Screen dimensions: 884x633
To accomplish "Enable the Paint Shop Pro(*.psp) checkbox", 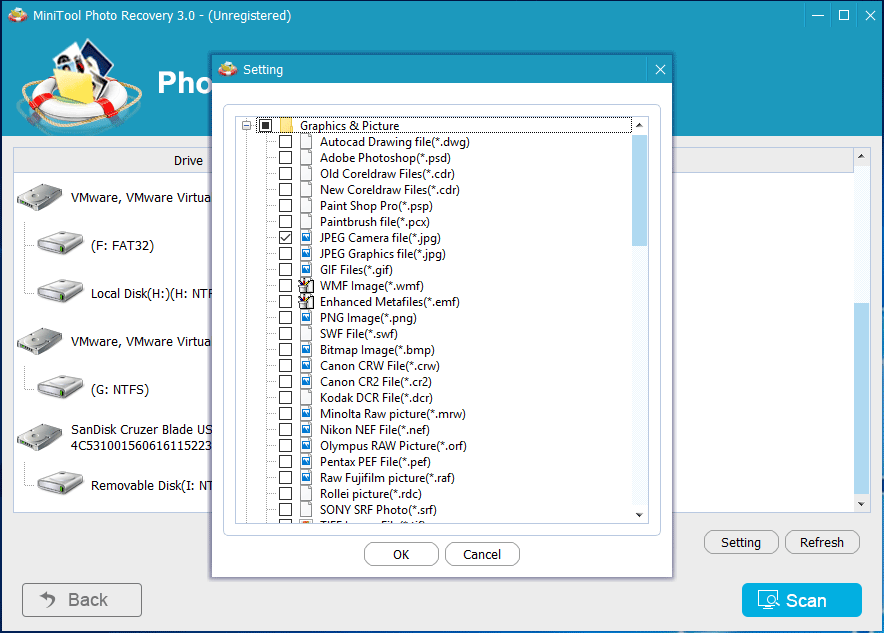I will point(286,205).
